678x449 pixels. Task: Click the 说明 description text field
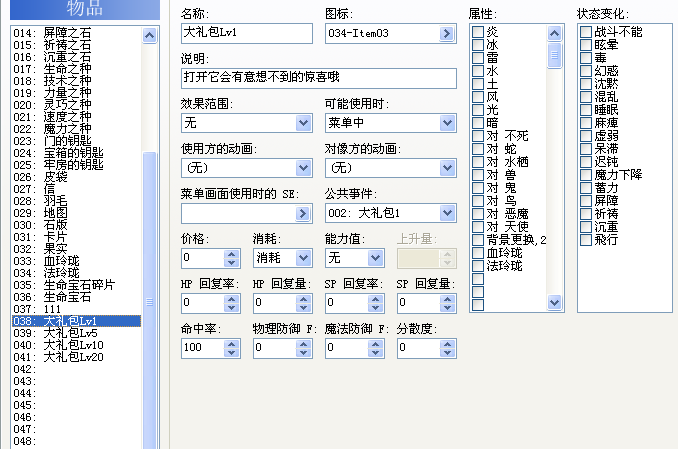[x=319, y=78]
